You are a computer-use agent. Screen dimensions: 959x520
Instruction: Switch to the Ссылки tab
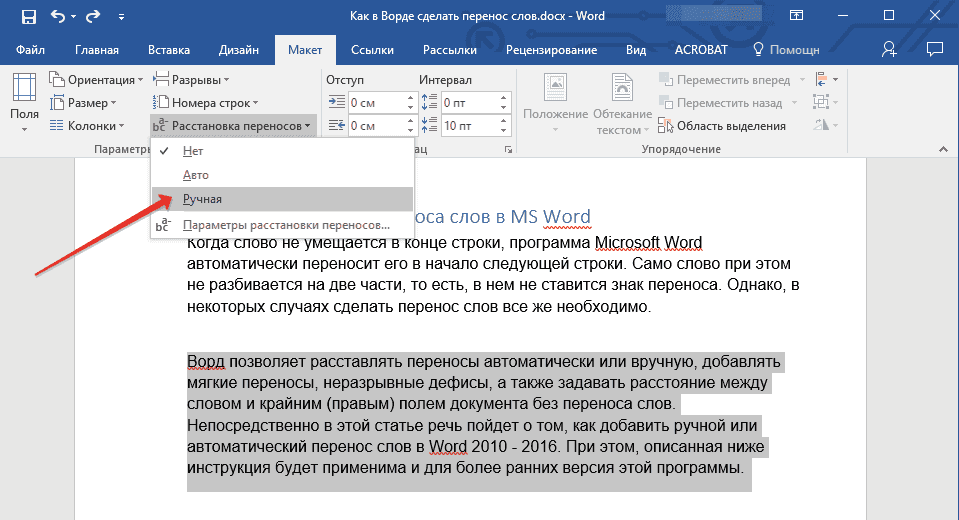pyautogui.click(x=372, y=50)
